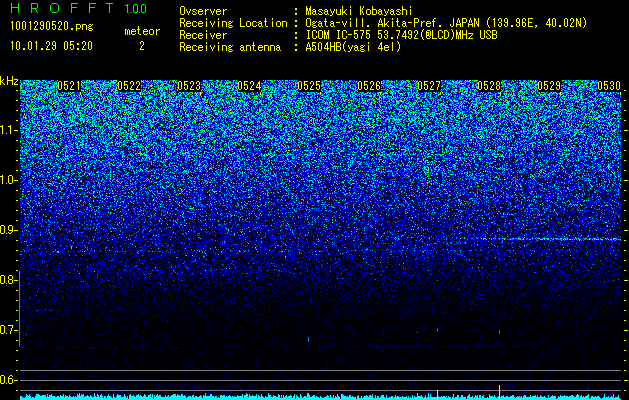Viewport: 629px width, 400px height.
Task: Click the kHz axis unit label
Action: tap(9, 81)
